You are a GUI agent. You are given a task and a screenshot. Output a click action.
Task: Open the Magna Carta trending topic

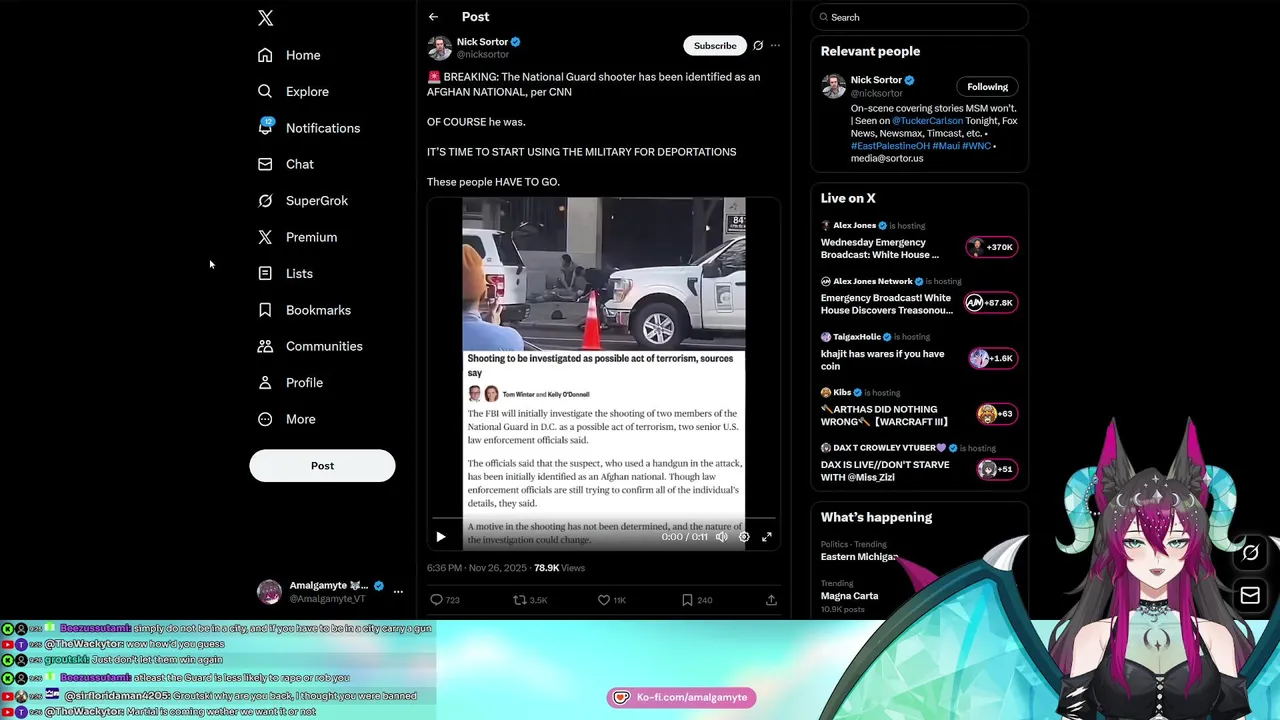click(x=849, y=596)
